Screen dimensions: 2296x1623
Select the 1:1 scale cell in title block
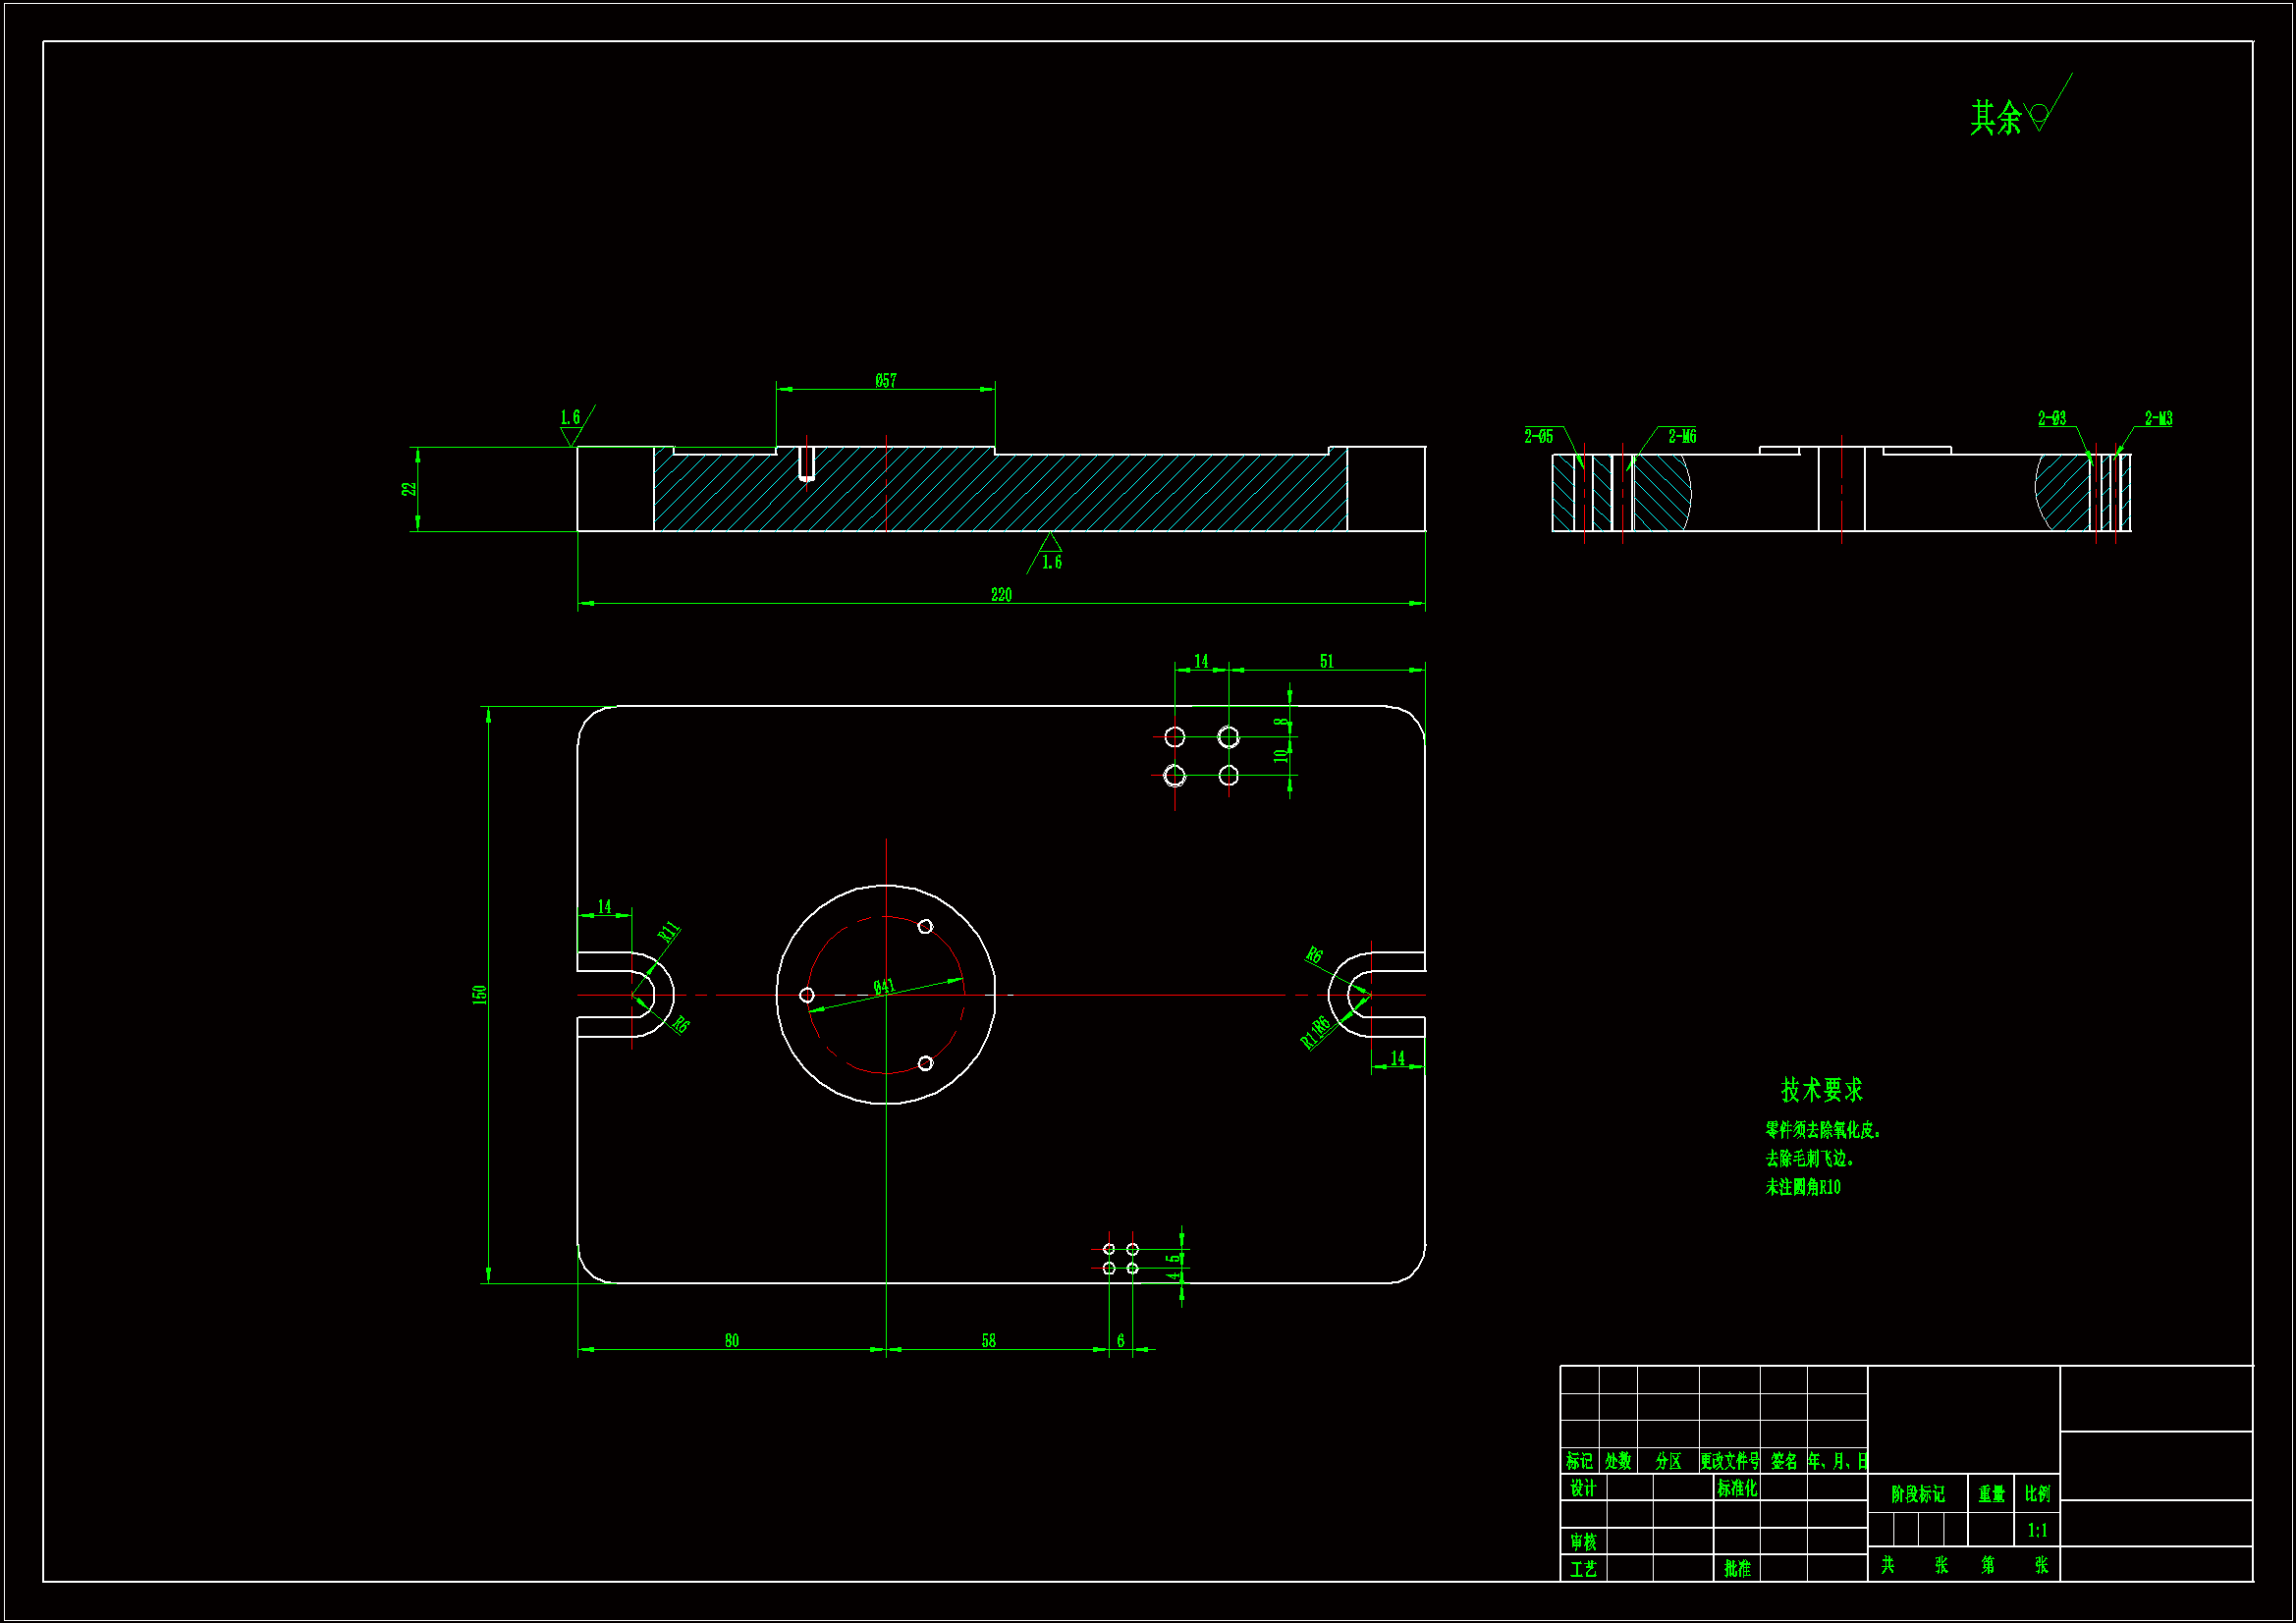[2037, 1530]
